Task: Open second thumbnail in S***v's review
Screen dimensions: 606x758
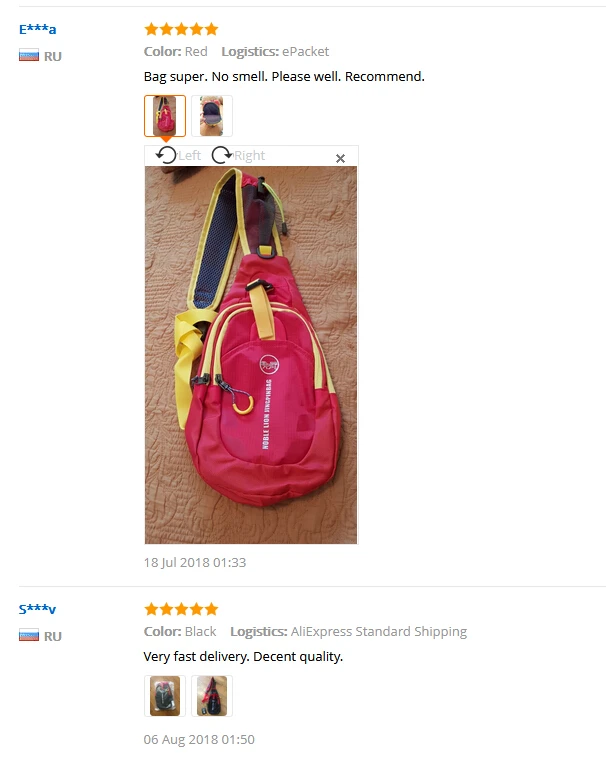Action: (212, 696)
